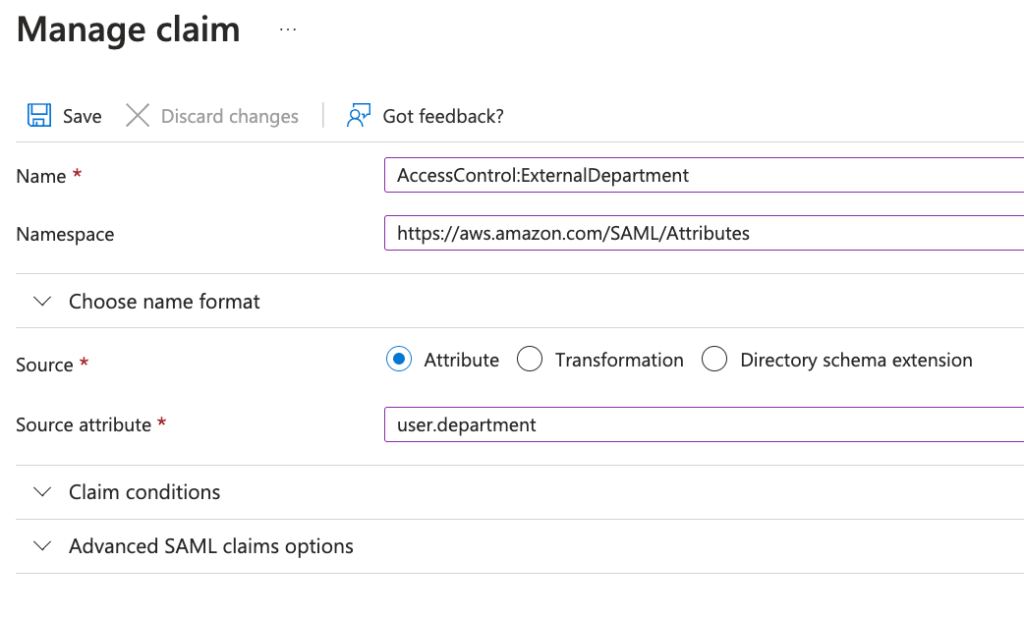Expand the Choose name format section

pyautogui.click(x=164, y=301)
